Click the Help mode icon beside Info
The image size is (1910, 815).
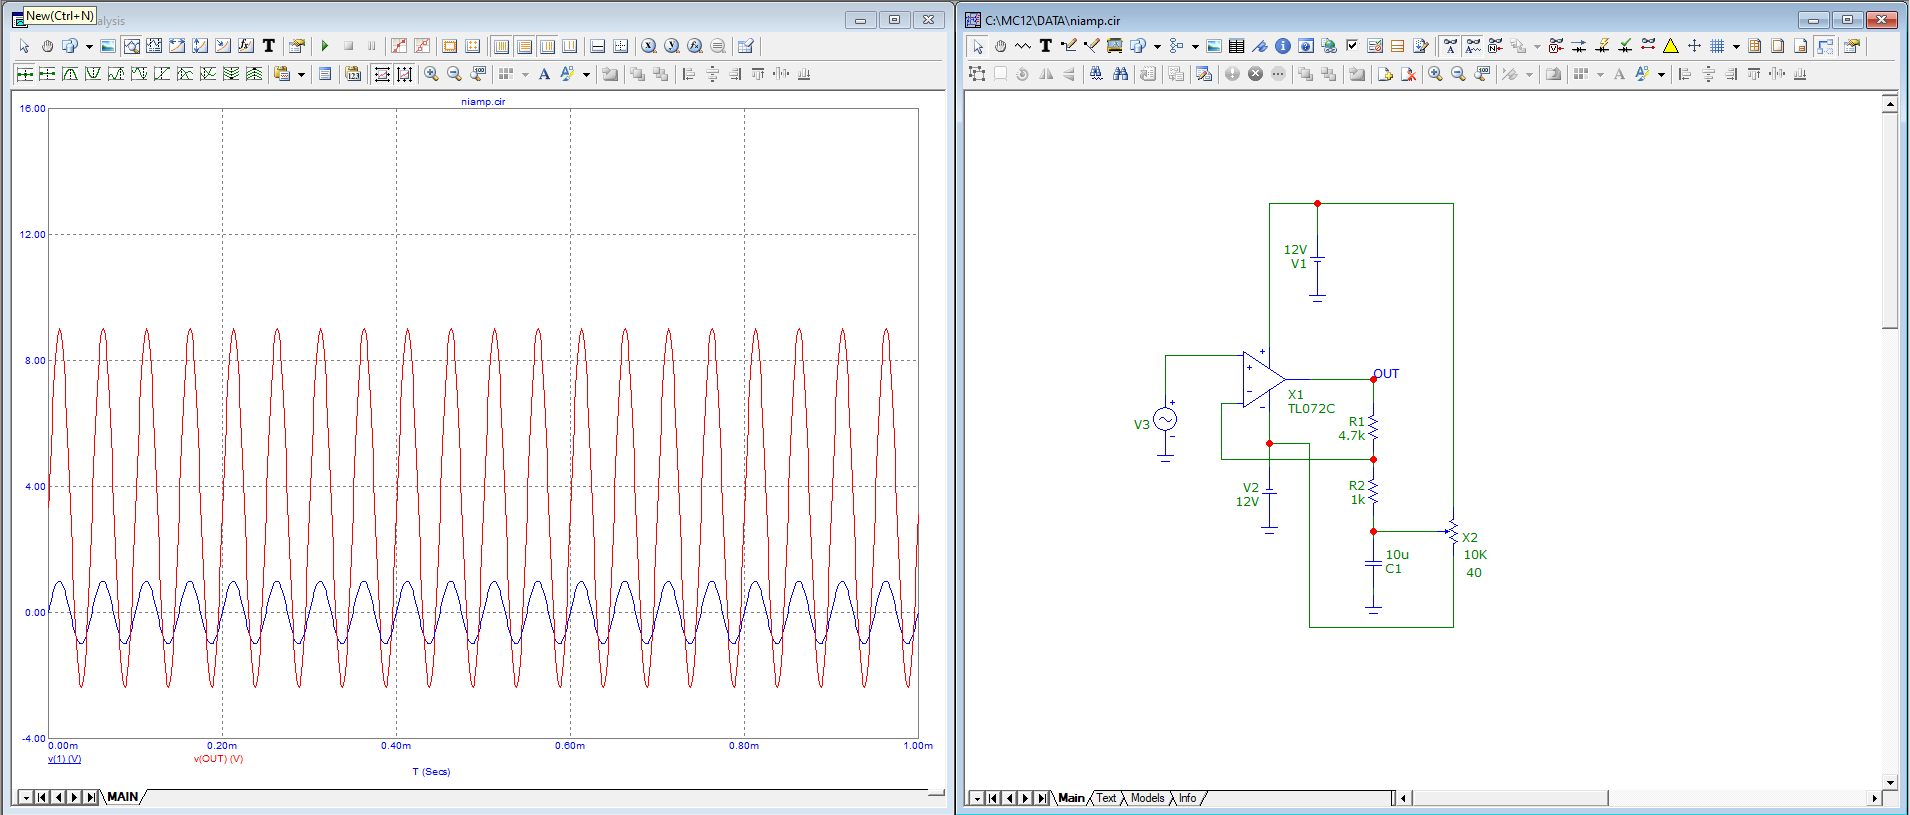(1307, 46)
